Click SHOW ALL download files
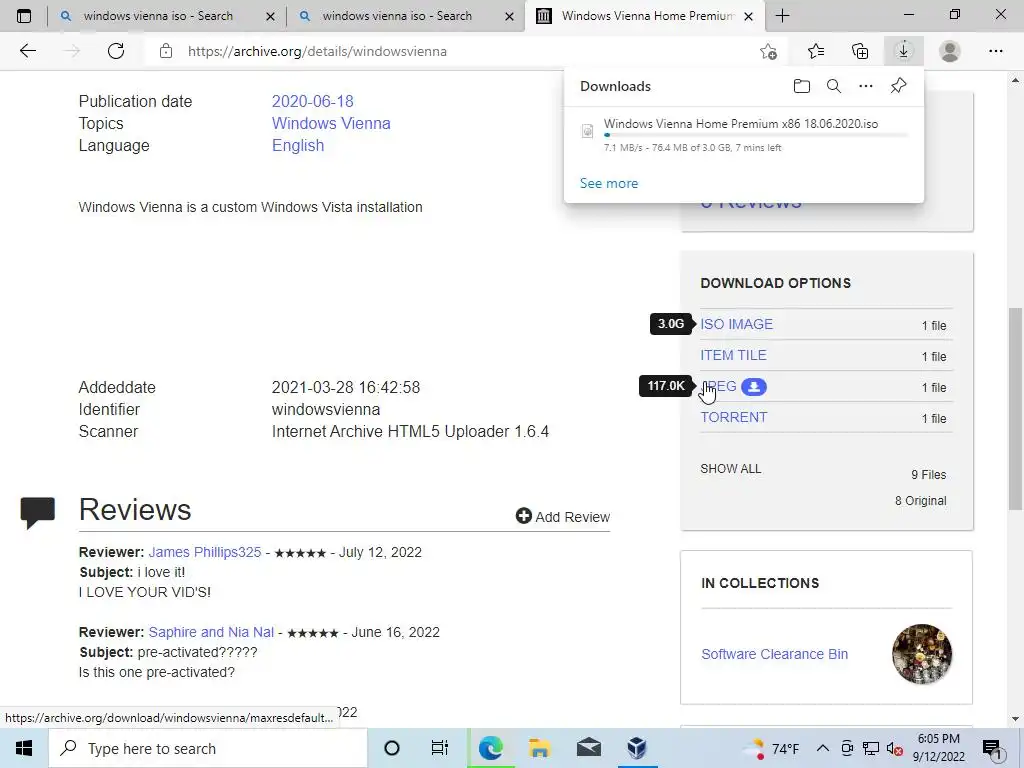This screenshot has width=1024, height=768. [730, 469]
